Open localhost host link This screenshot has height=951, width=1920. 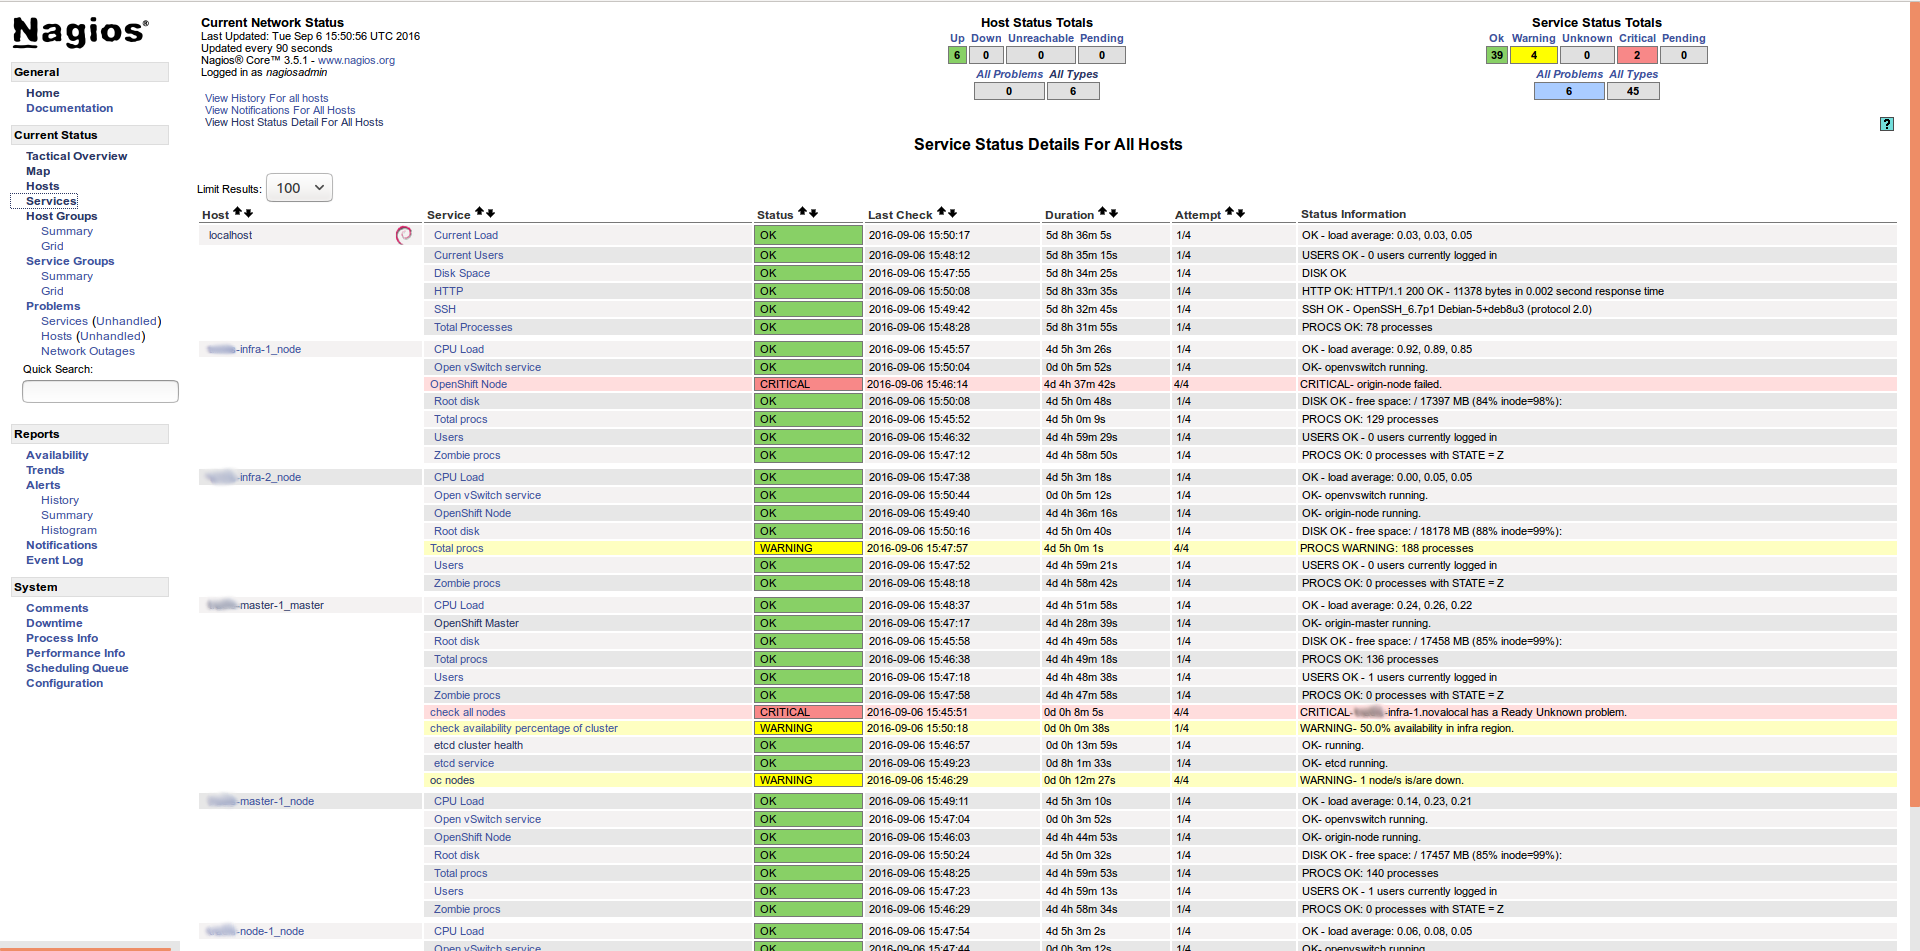point(230,235)
